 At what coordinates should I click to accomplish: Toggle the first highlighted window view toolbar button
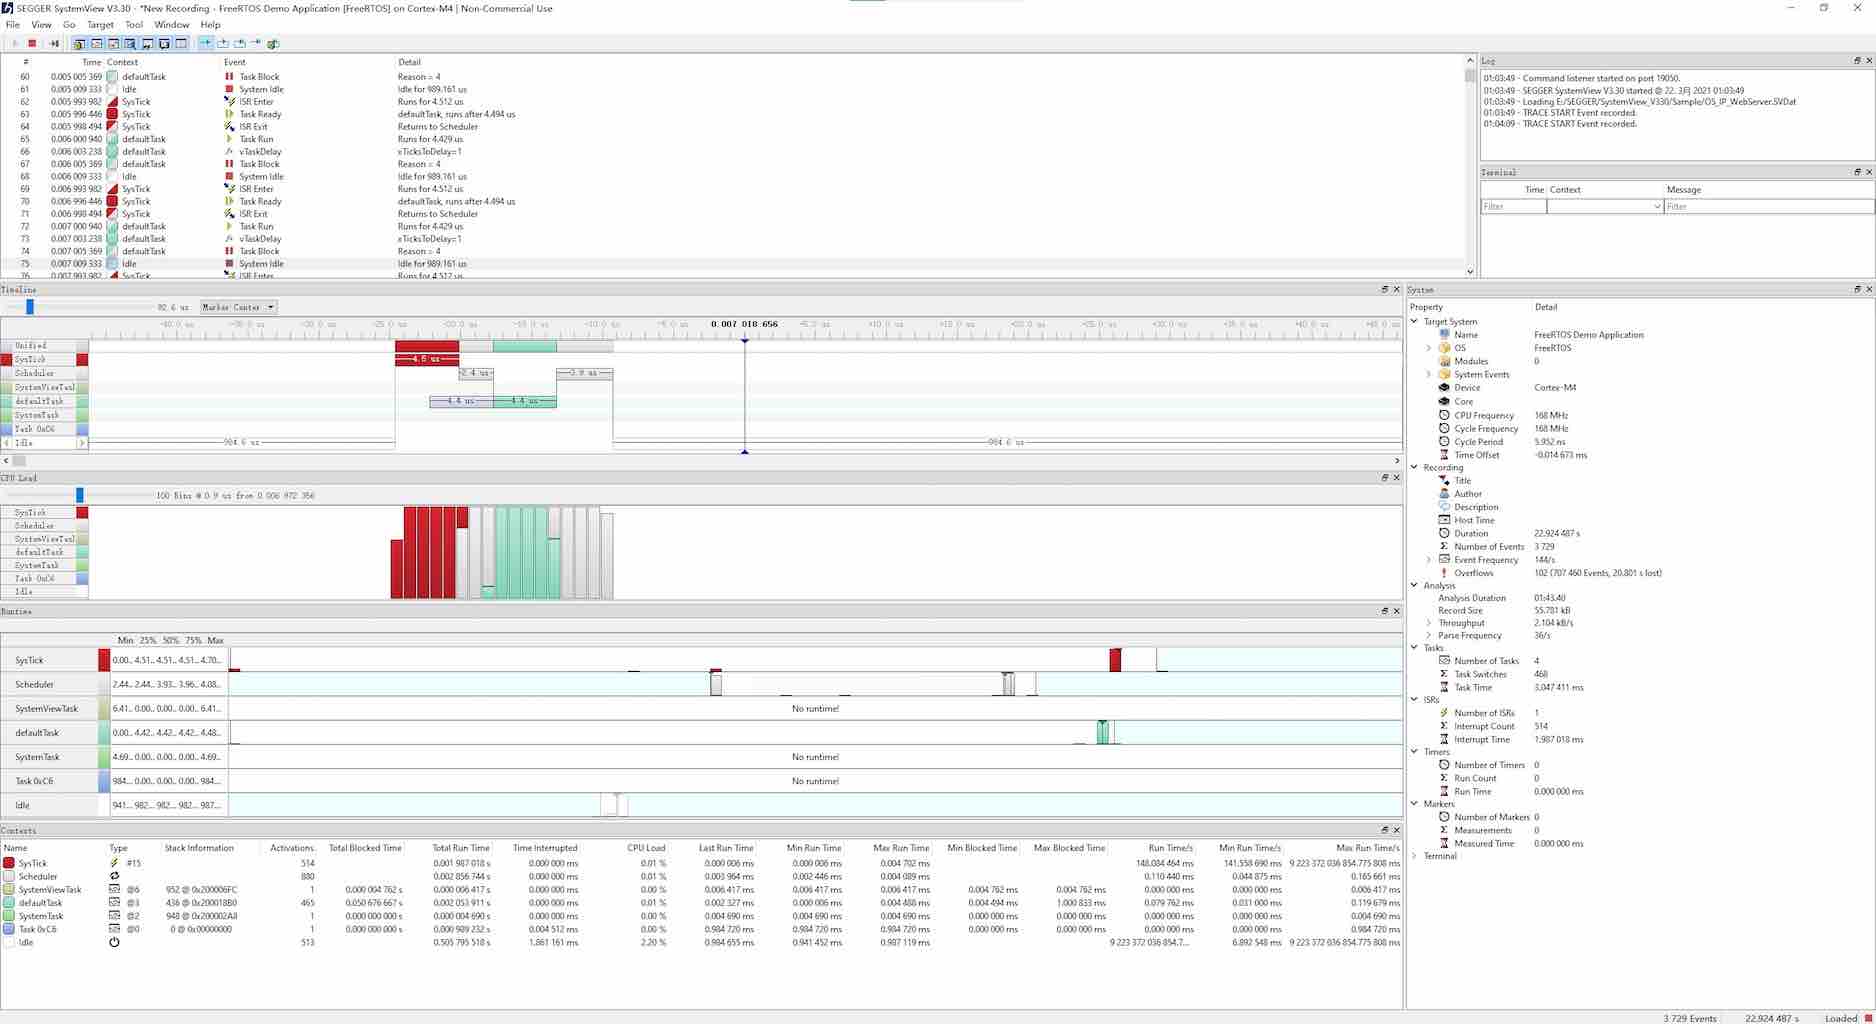(x=79, y=44)
